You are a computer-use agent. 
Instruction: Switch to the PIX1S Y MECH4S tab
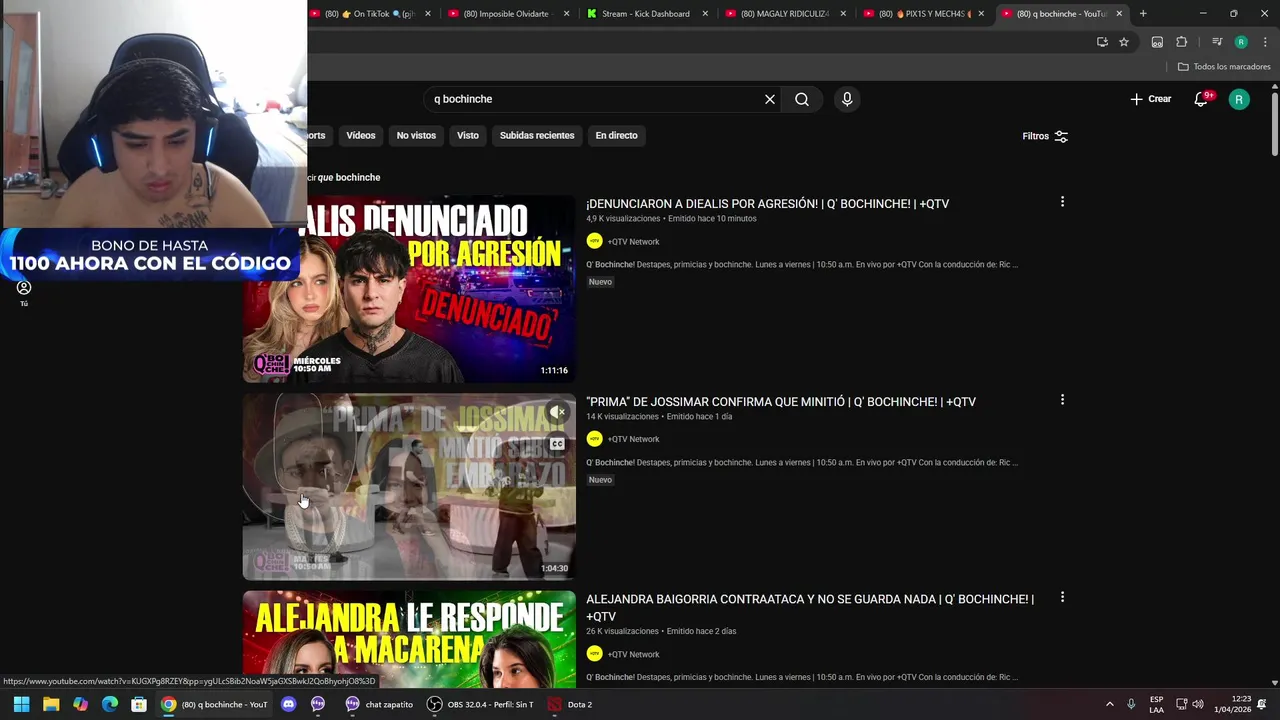point(923,14)
